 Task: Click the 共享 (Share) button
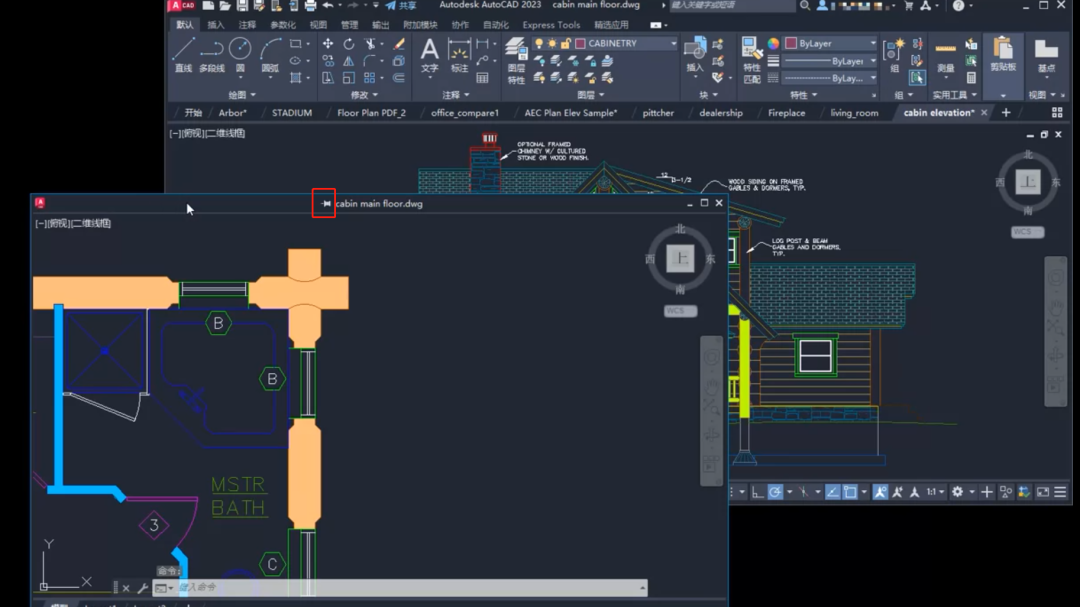click(401, 6)
